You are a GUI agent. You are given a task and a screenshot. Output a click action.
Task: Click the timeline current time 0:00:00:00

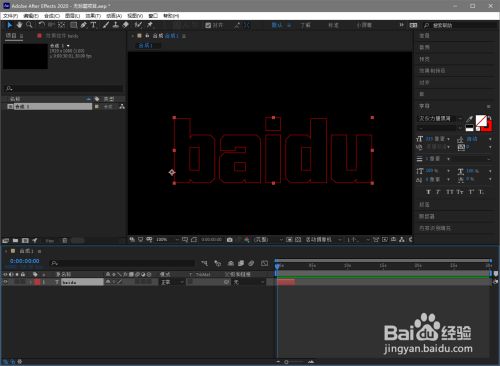pos(25,261)
